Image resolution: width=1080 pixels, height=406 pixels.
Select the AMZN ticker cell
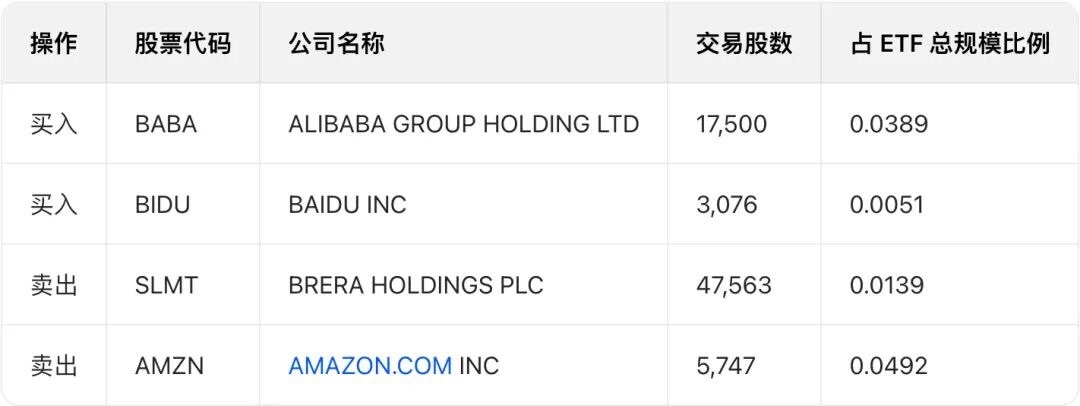(x=169, y=366)
